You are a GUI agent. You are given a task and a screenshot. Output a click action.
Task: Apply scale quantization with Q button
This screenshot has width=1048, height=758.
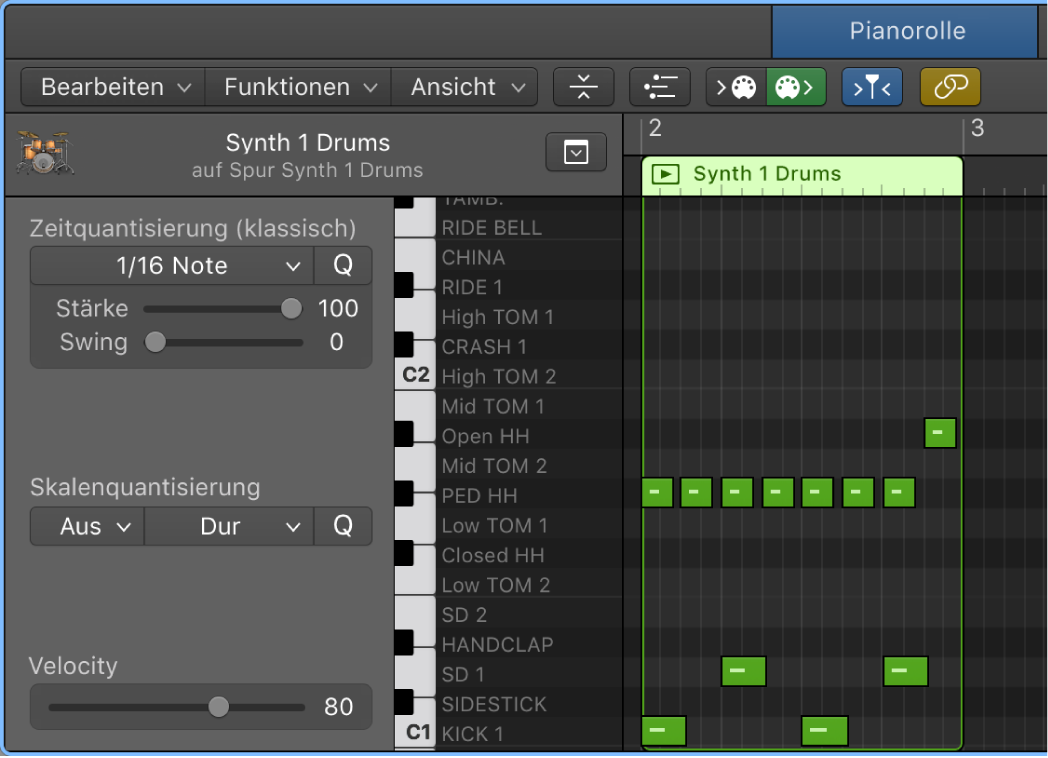click(x=342, y=526)
